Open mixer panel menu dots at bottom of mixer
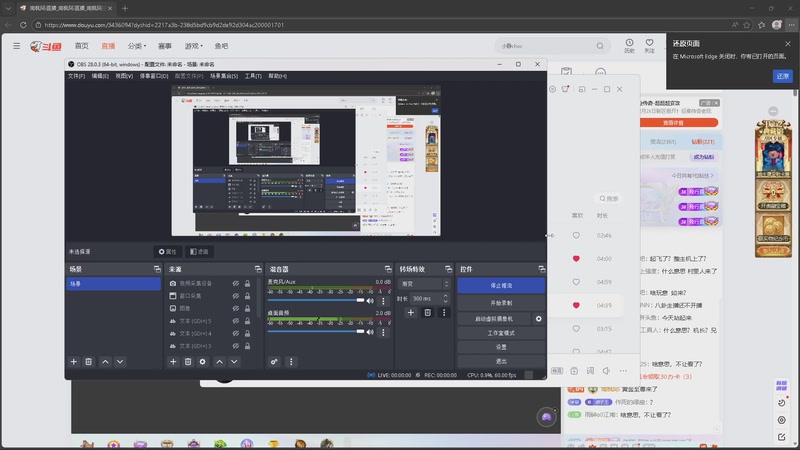 pos(291,362)
